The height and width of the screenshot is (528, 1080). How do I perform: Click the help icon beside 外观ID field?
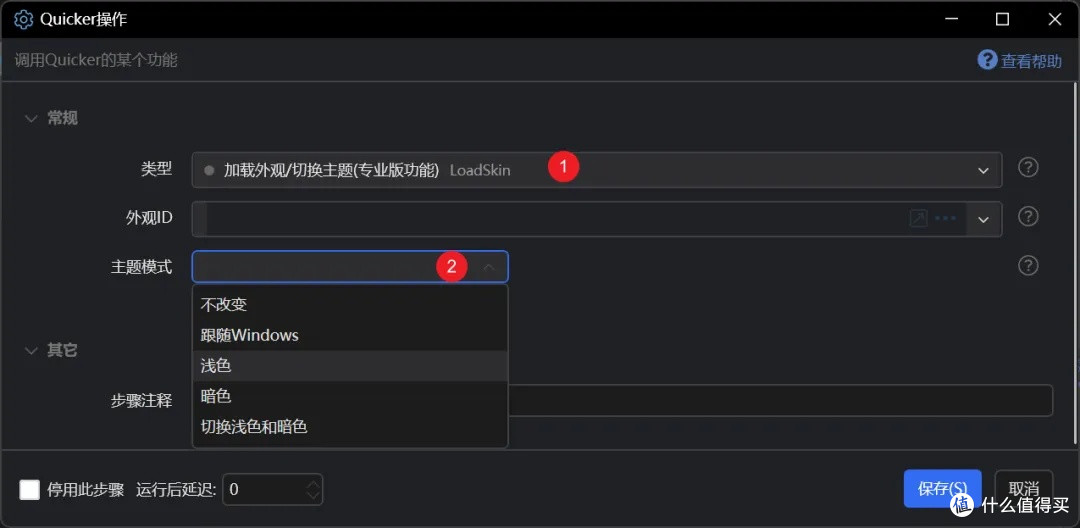(x=1028, y=217)
